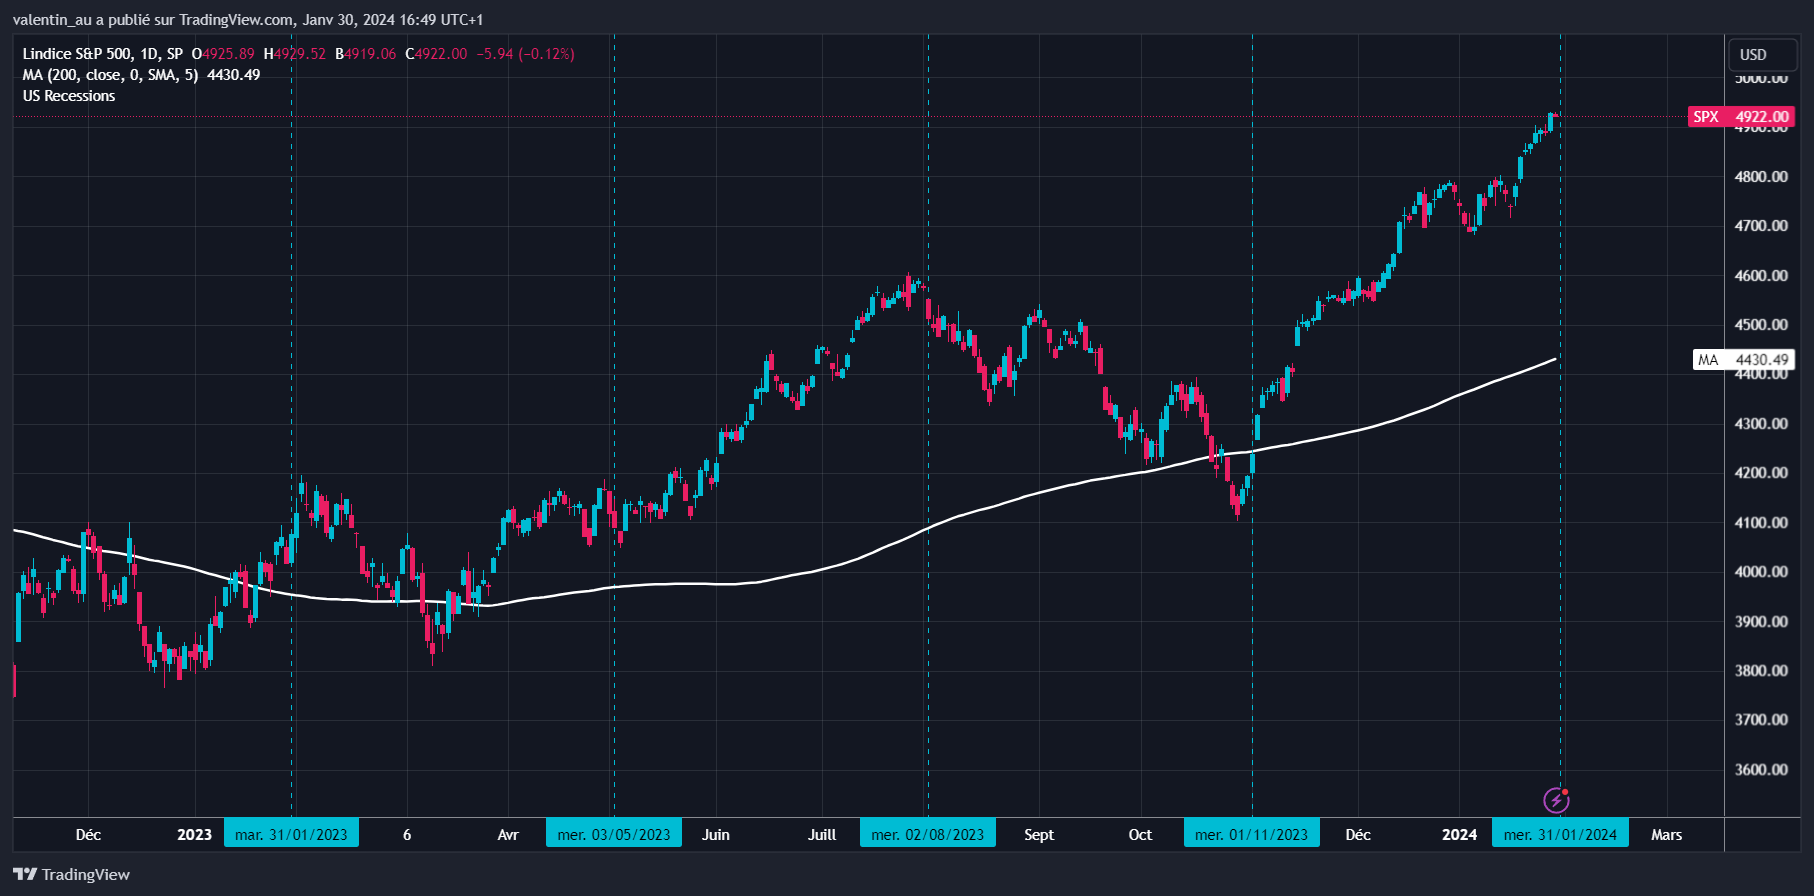Click the 2023 label on time axis

[194, 834]
